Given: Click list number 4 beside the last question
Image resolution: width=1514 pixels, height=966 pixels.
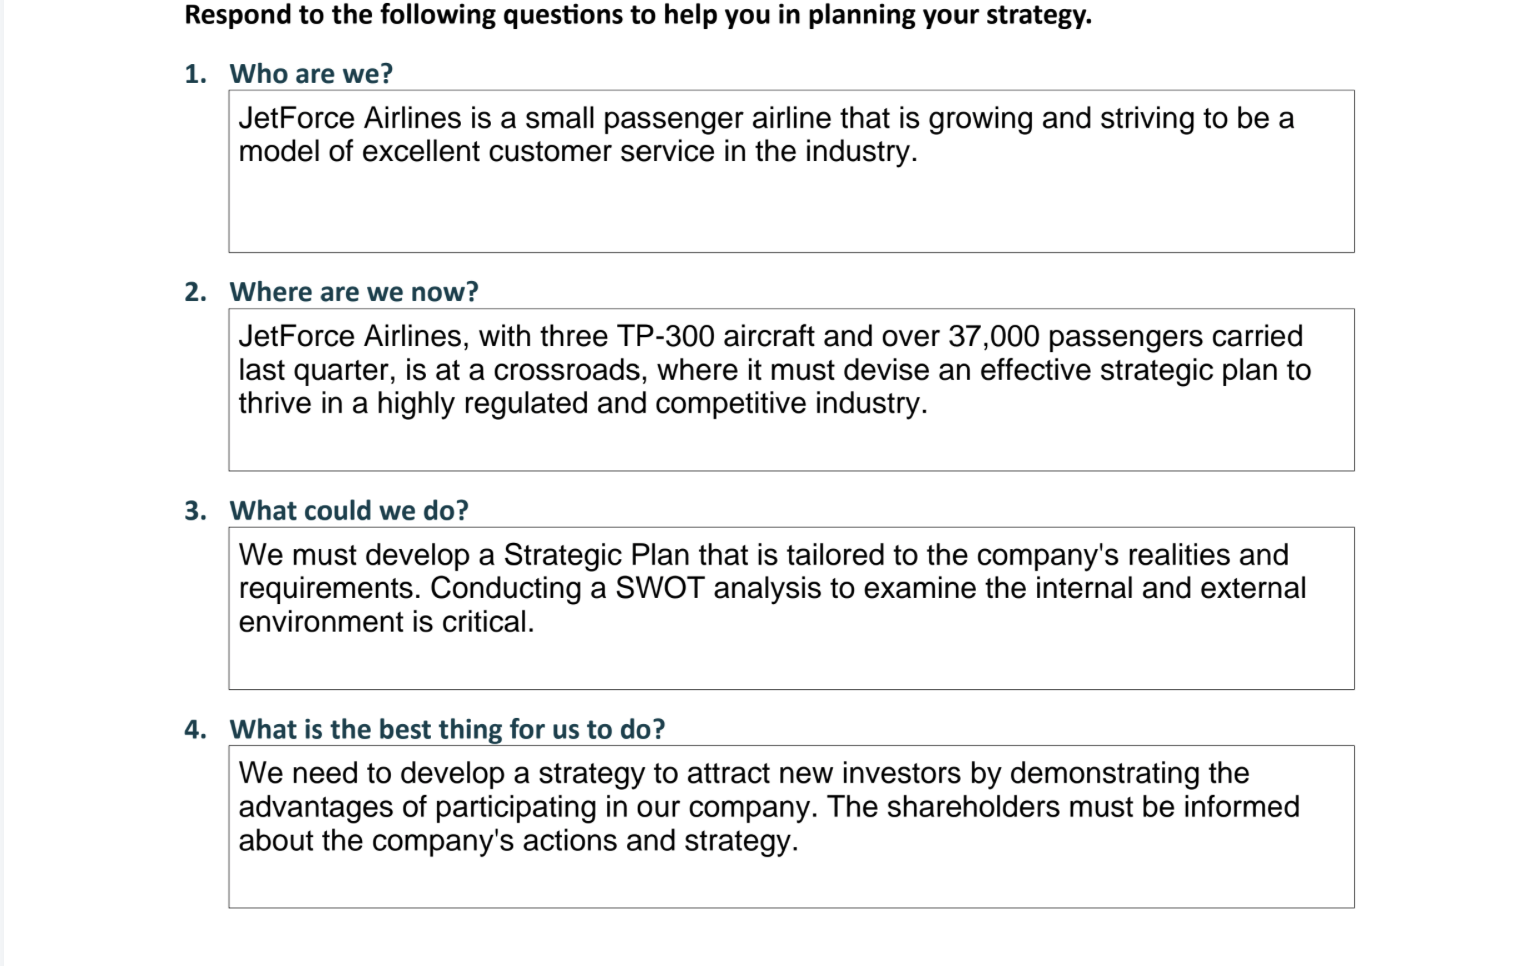Looking at the screenshot, I should (195, 729).
